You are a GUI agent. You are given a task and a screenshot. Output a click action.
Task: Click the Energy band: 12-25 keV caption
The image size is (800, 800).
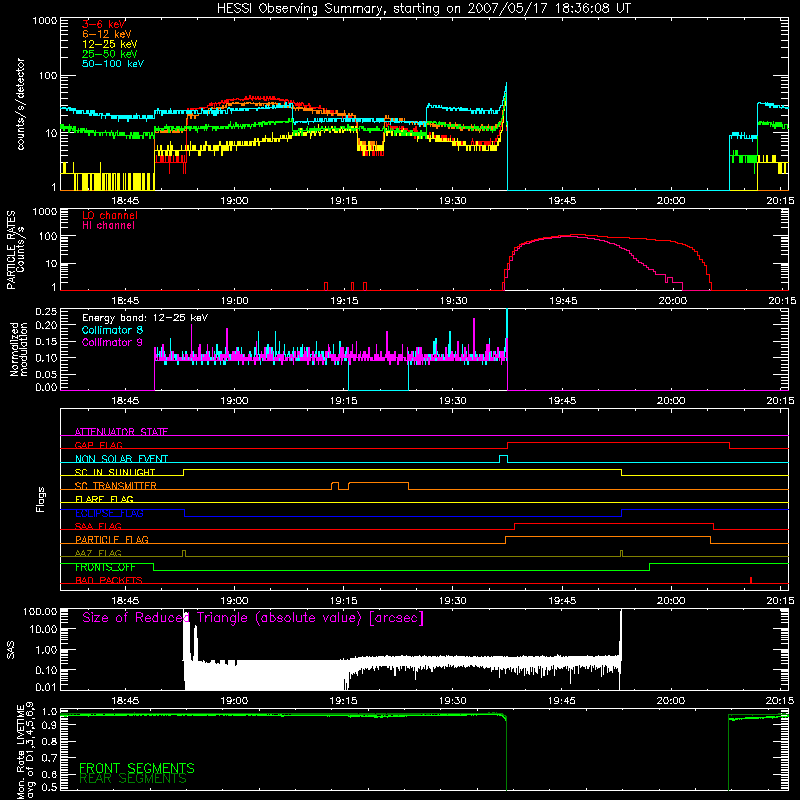click(145, 318)
